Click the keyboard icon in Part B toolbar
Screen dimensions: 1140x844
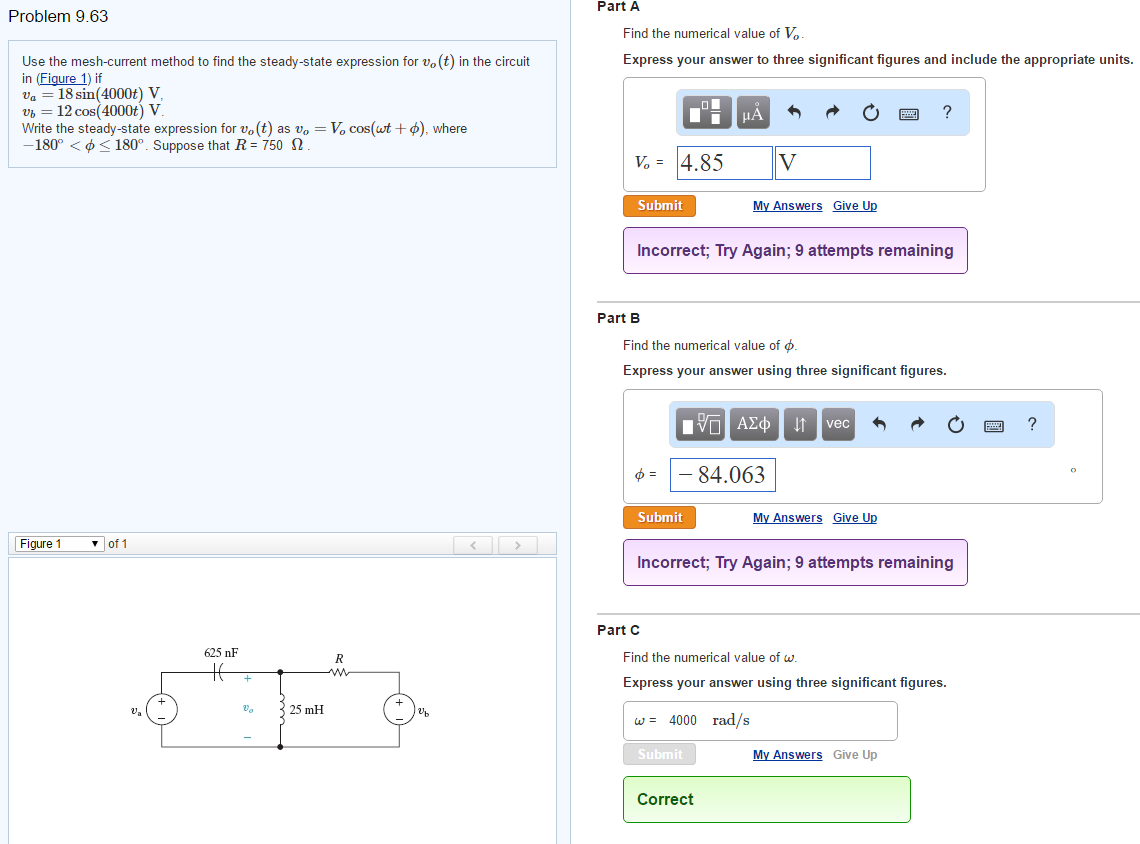(994, 424)
